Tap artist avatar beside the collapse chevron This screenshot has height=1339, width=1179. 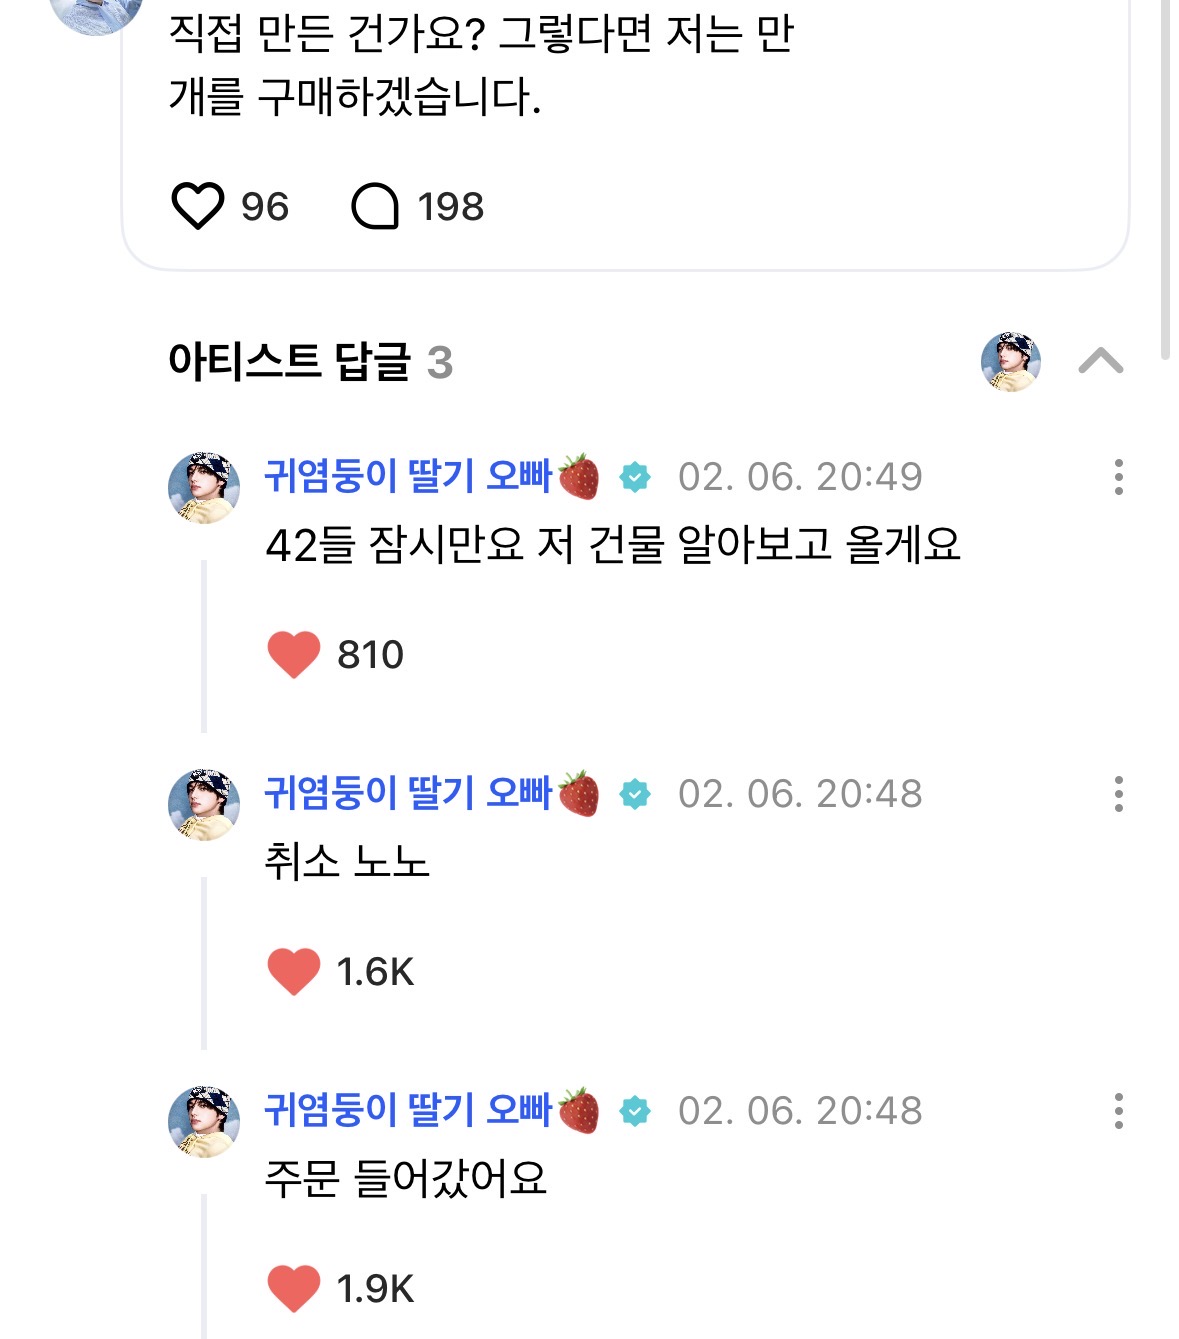(1010, 361)
